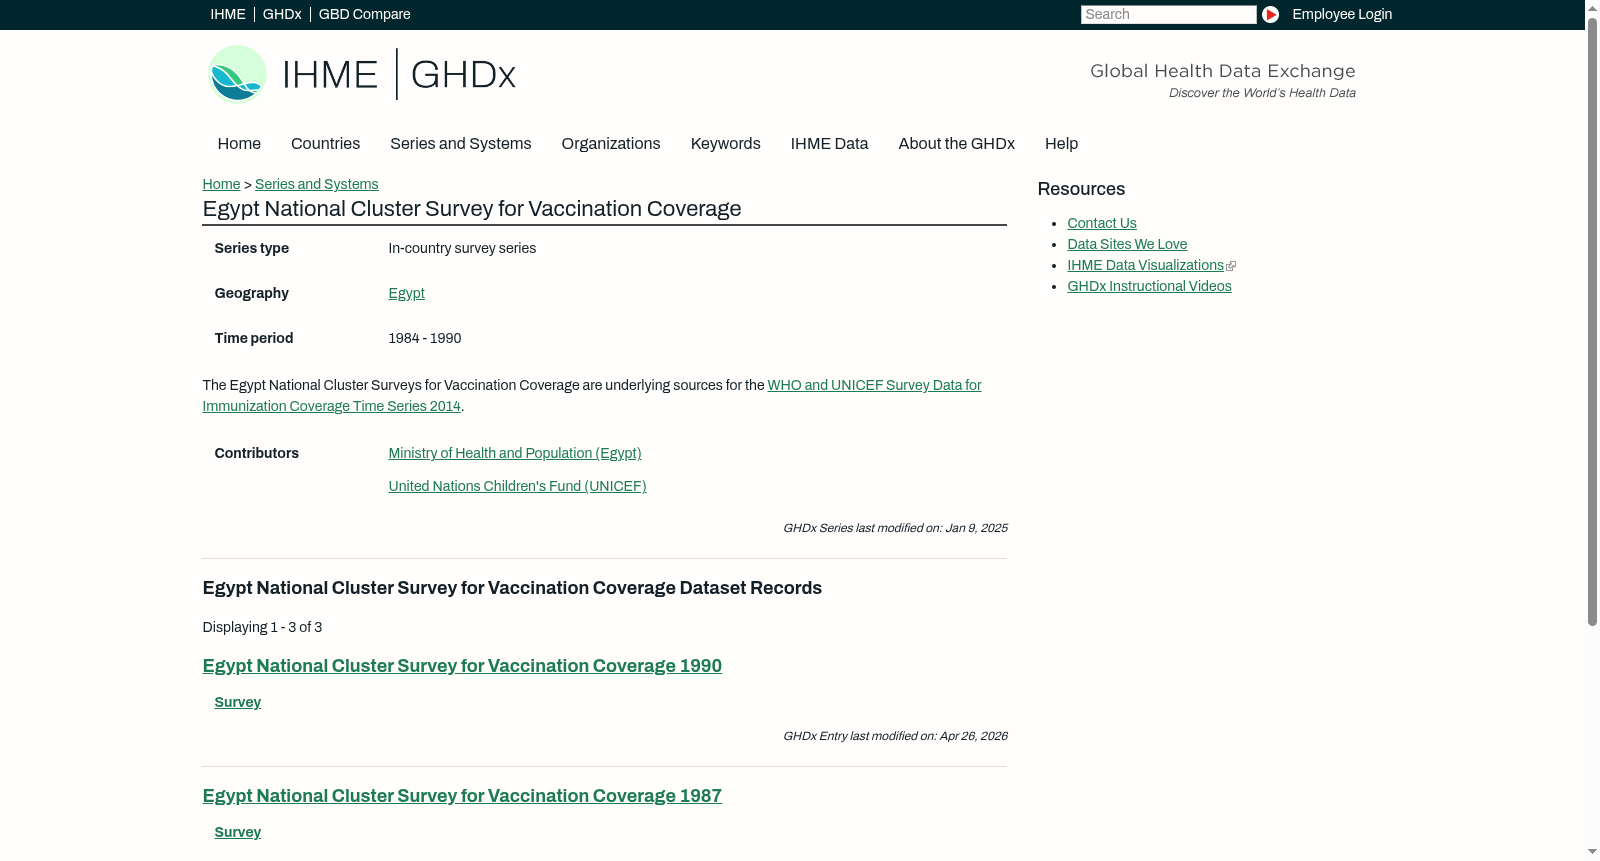Open United Nations Children's Fund (UNICEF) link
Image resolution: width=1600 pixels, height=861 pixels.
click(517, 486)
